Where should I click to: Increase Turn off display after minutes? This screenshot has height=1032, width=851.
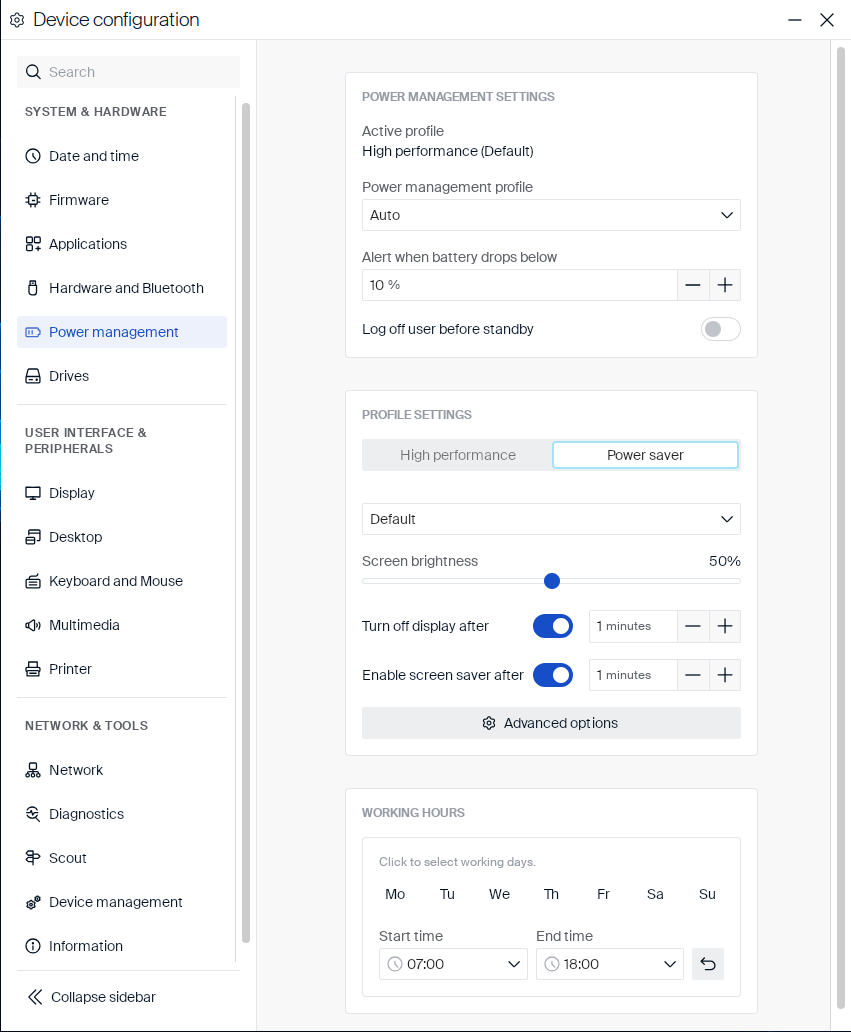click(x=725, y=626)
